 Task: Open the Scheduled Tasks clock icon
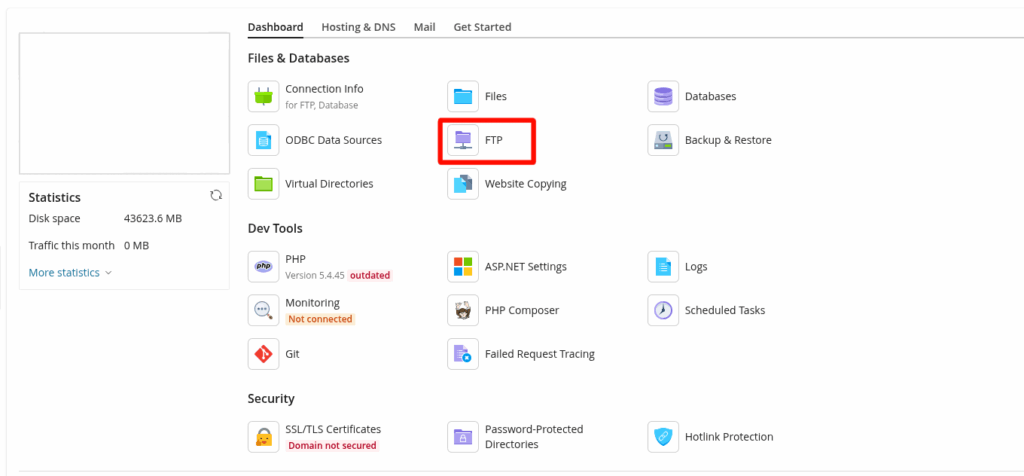663,310
